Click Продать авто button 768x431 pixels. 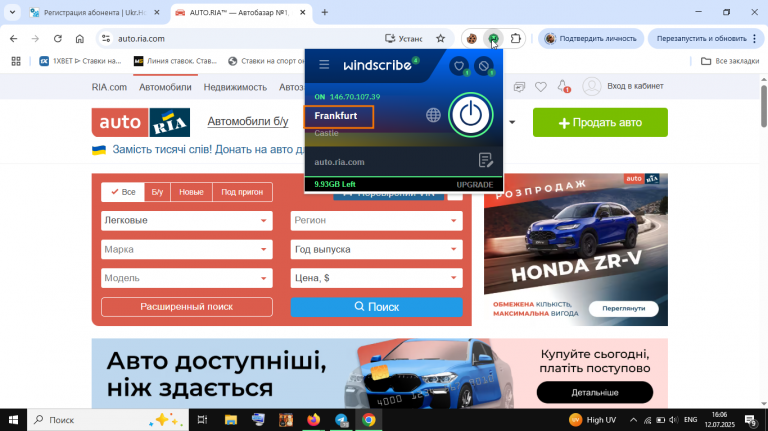[600, 122]
